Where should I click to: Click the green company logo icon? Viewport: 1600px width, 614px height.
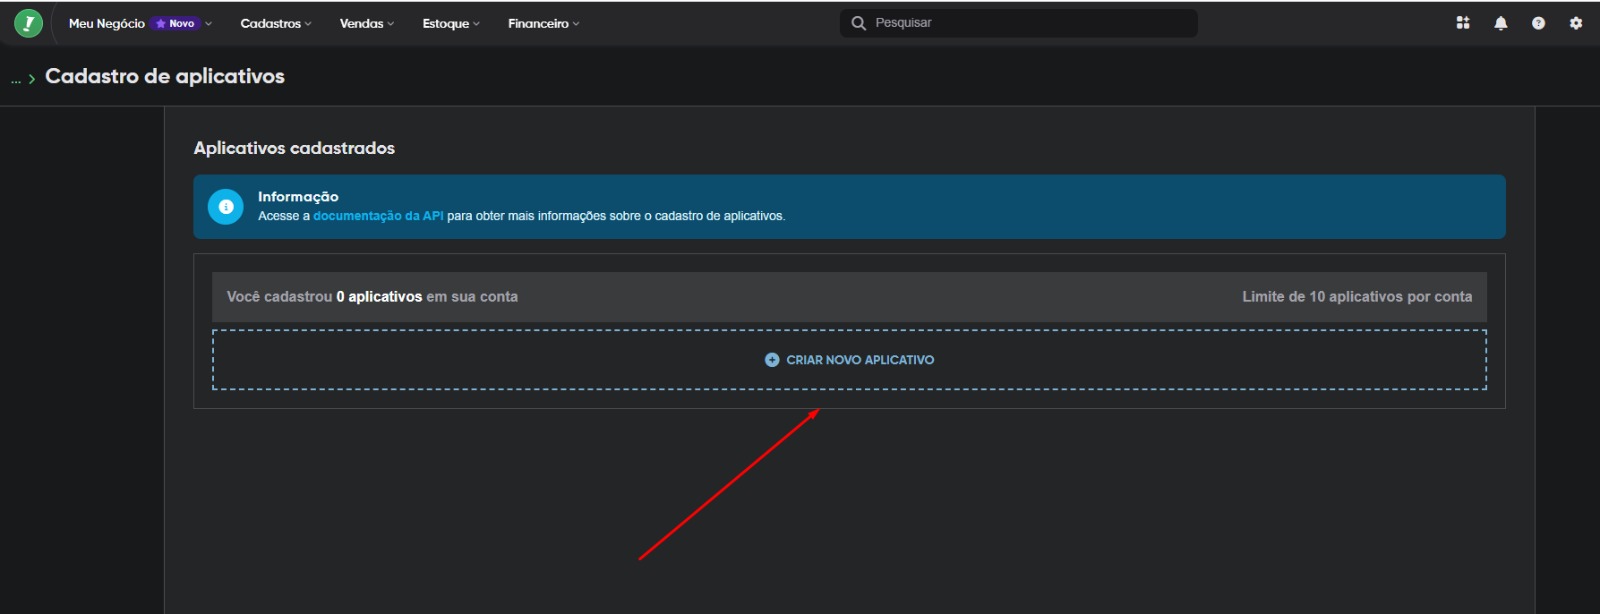(28, 23)
